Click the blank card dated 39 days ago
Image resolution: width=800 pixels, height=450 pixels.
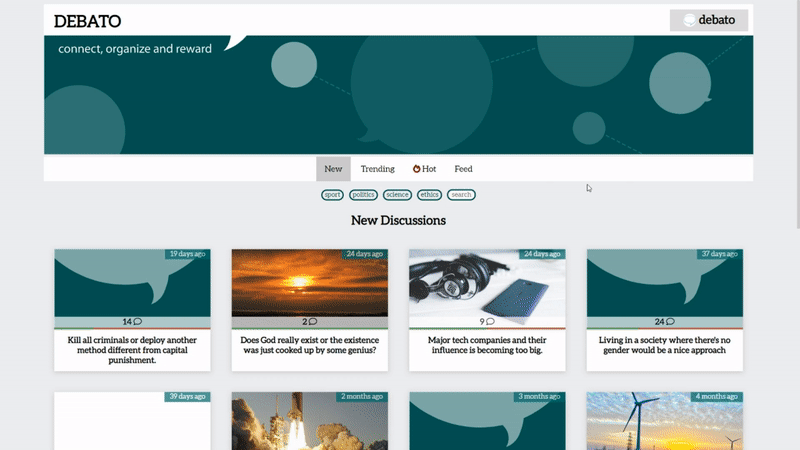[132, 421]
